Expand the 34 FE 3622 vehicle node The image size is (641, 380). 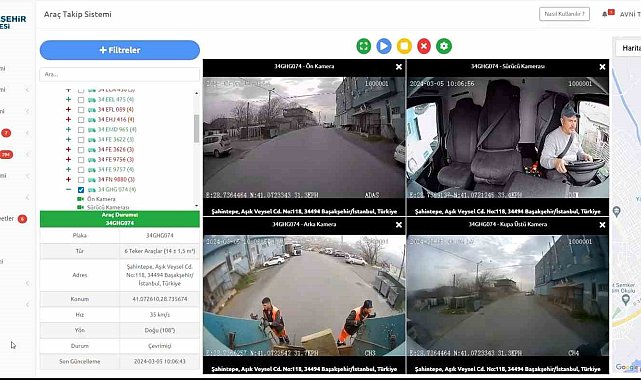tap(68, 139)
